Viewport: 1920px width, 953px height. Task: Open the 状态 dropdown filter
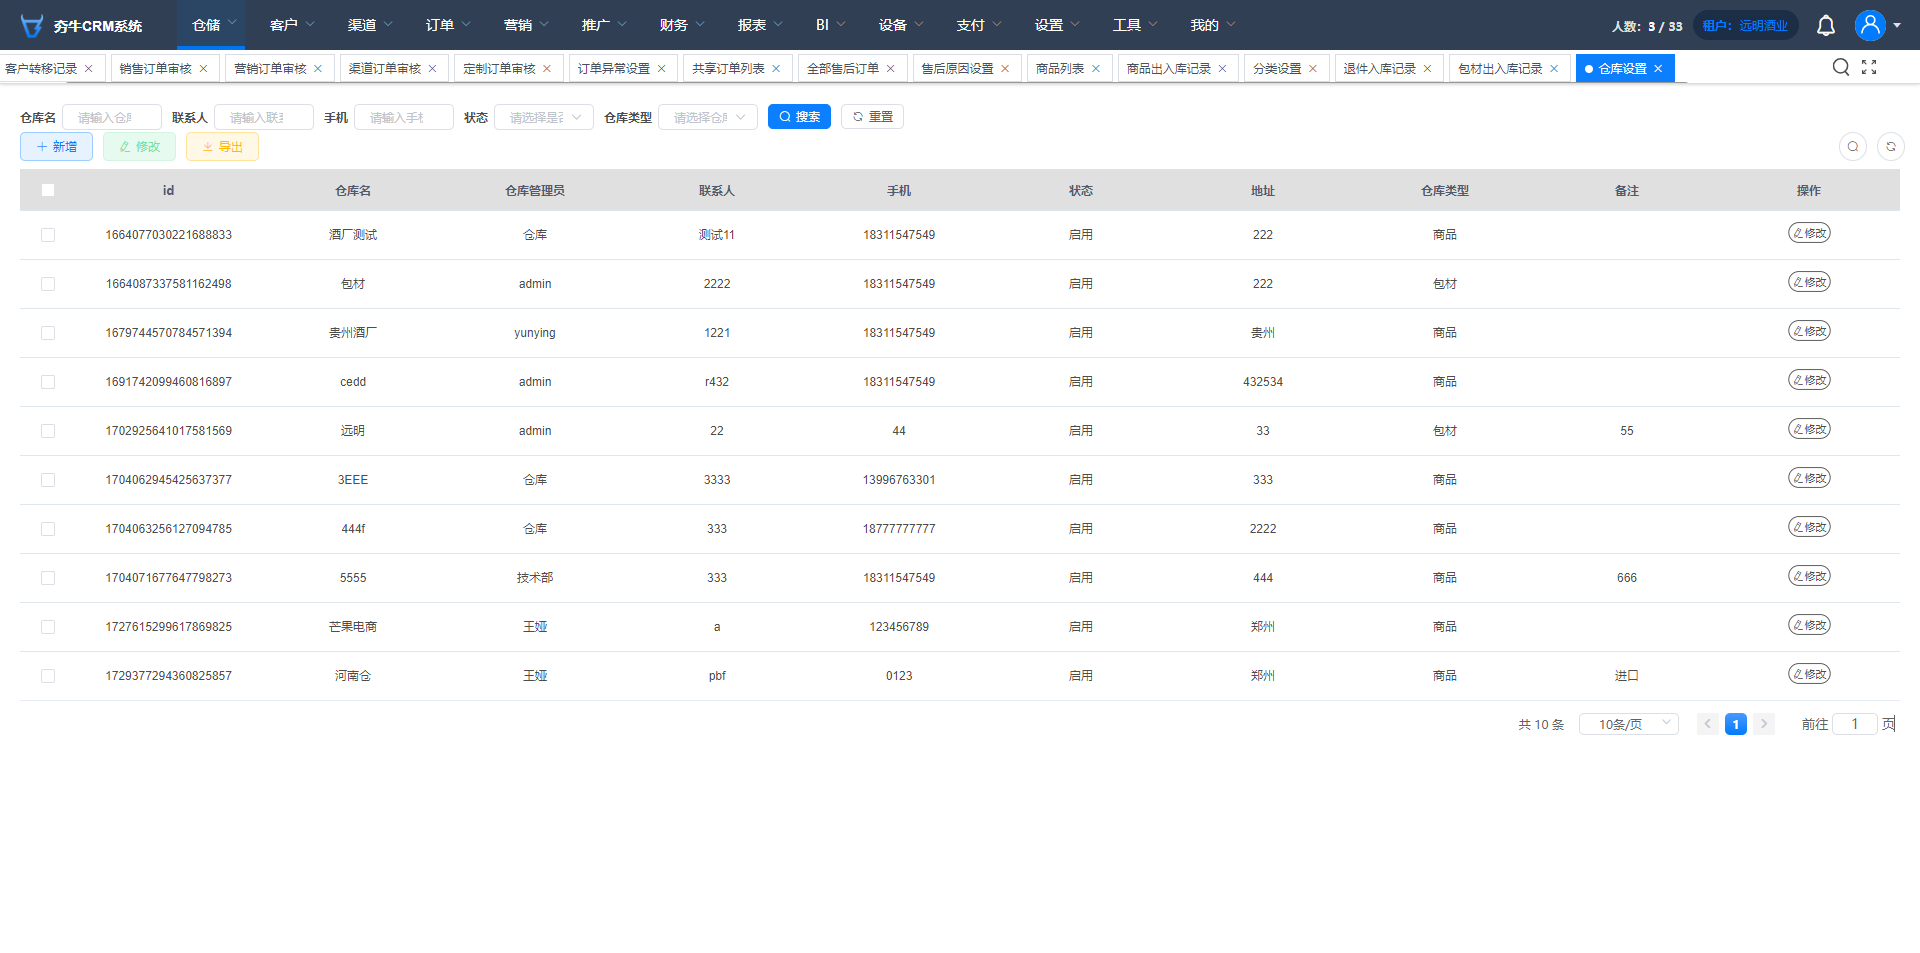[543, 118]
